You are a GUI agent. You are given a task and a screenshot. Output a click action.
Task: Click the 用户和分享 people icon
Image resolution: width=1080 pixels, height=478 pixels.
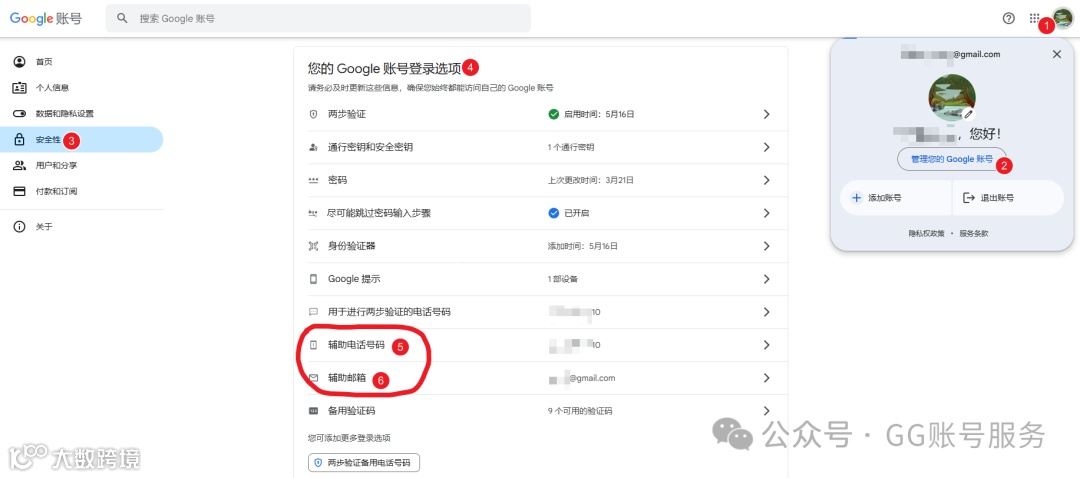pos(19,165)
